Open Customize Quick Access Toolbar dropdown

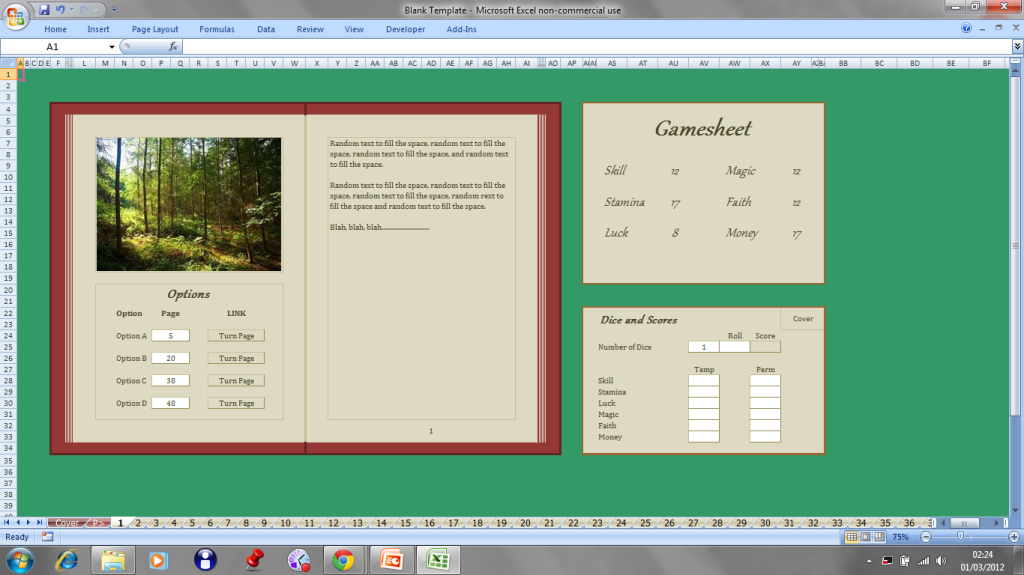coord(113,9)
